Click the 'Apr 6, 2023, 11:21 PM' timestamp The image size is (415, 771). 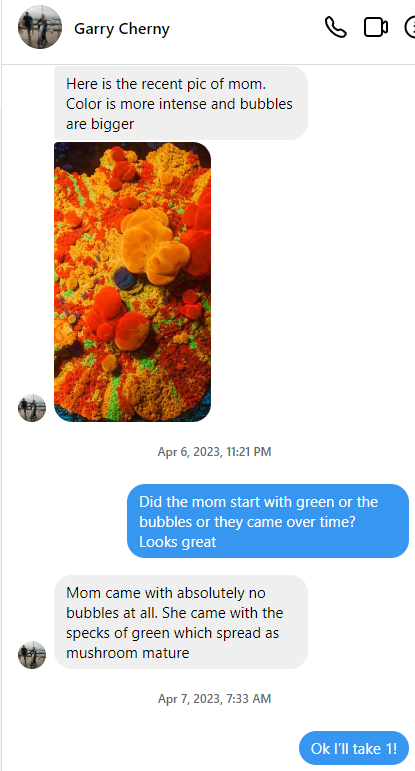(x=214, y=451)
